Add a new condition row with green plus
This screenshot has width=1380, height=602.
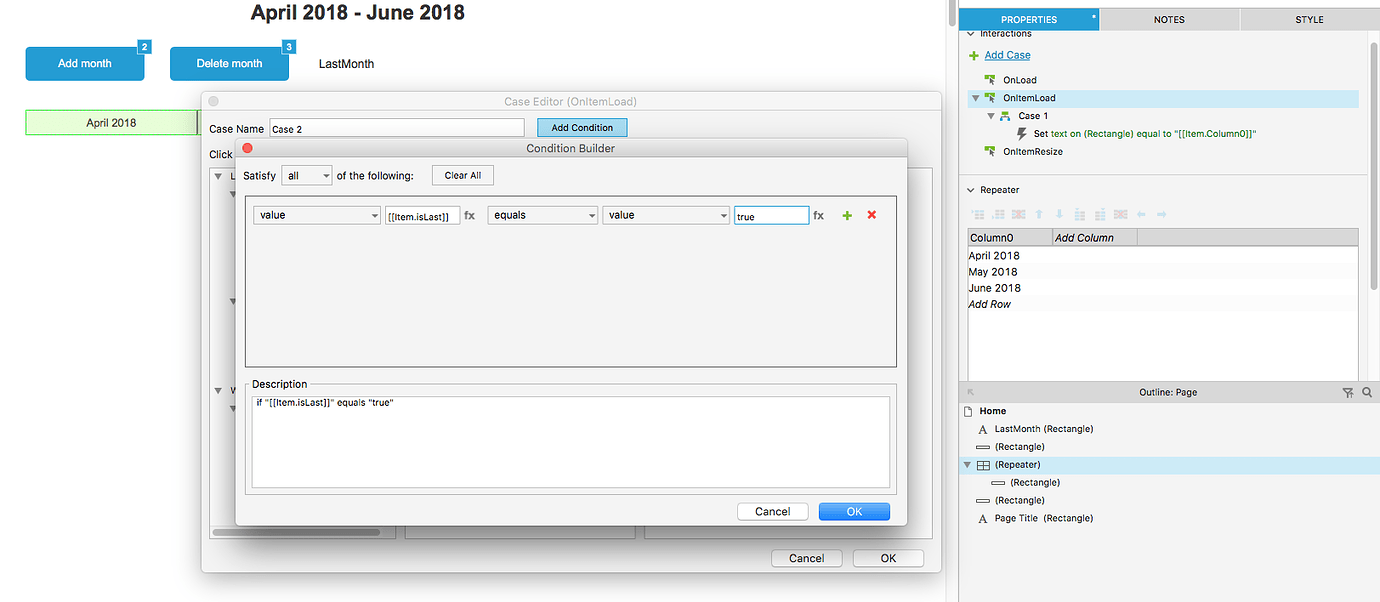(x=847, y=215)
